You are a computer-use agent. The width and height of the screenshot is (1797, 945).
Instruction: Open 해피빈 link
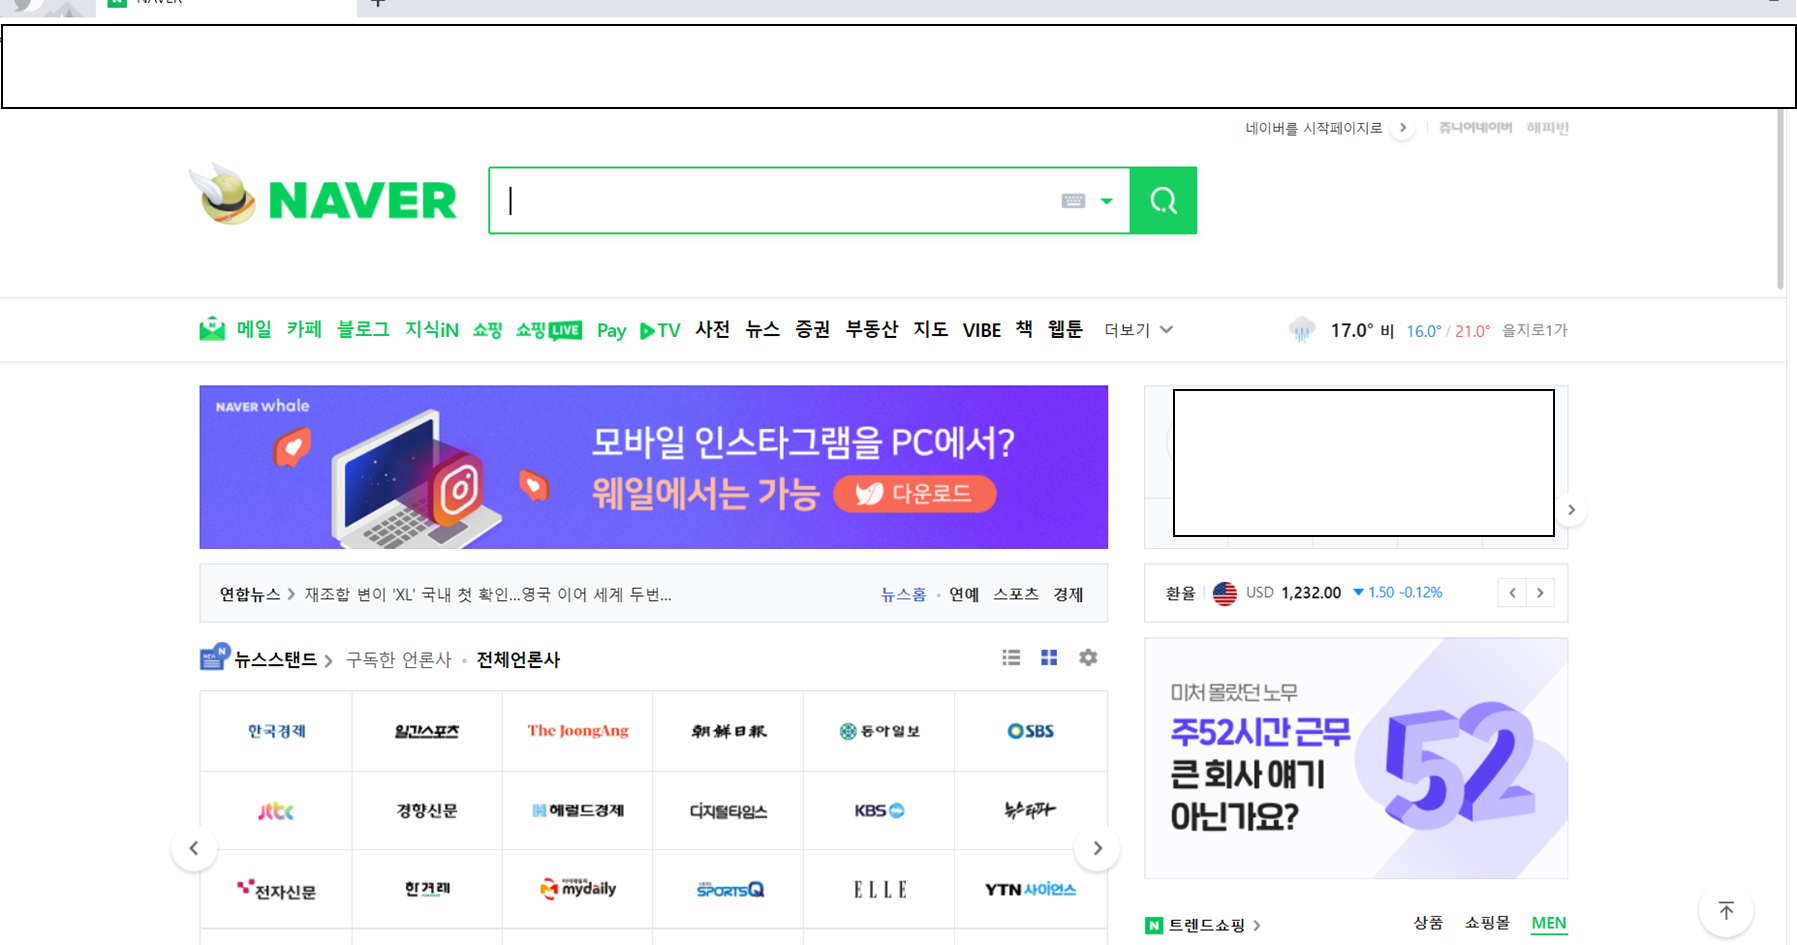1547,127
